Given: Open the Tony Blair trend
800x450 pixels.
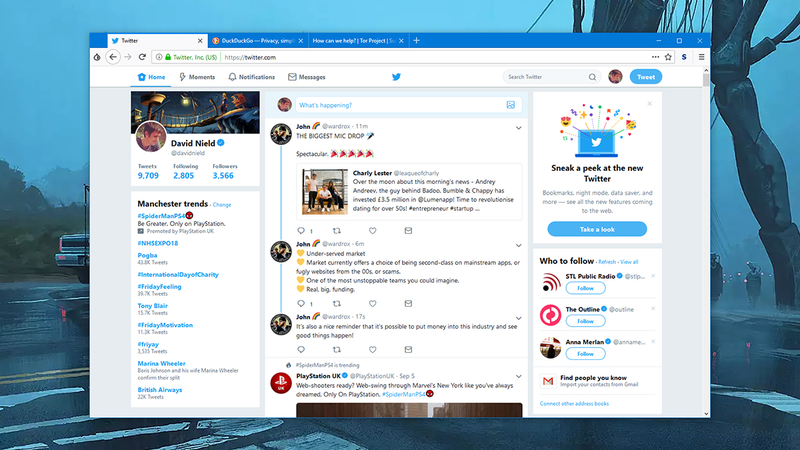Looking at the screenshot, I should click(152, 306).
